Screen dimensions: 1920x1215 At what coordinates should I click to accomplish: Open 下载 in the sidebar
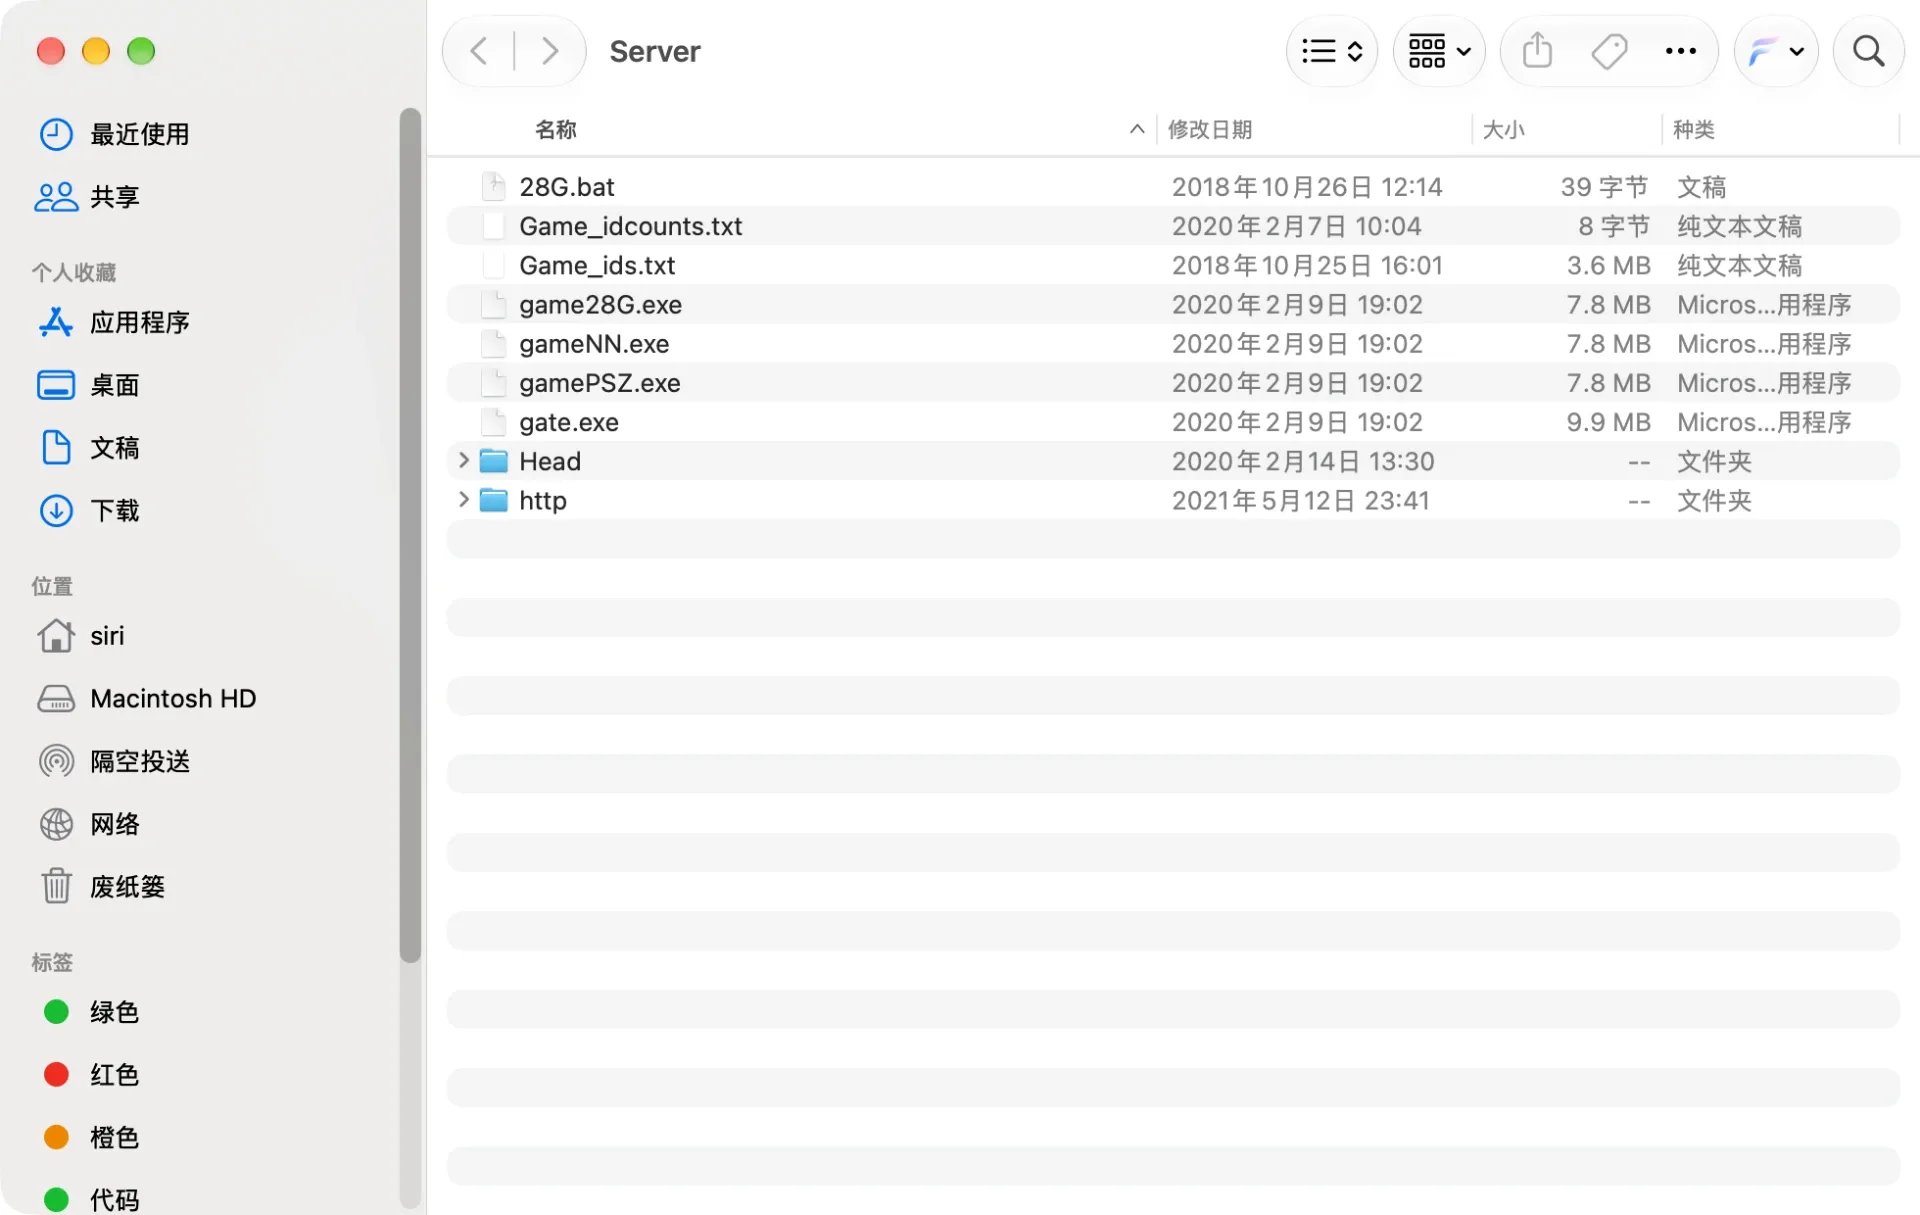pos(88,510)
